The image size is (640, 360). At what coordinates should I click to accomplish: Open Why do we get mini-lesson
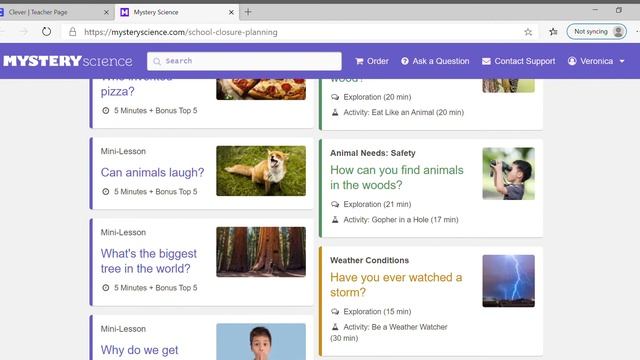139,350
